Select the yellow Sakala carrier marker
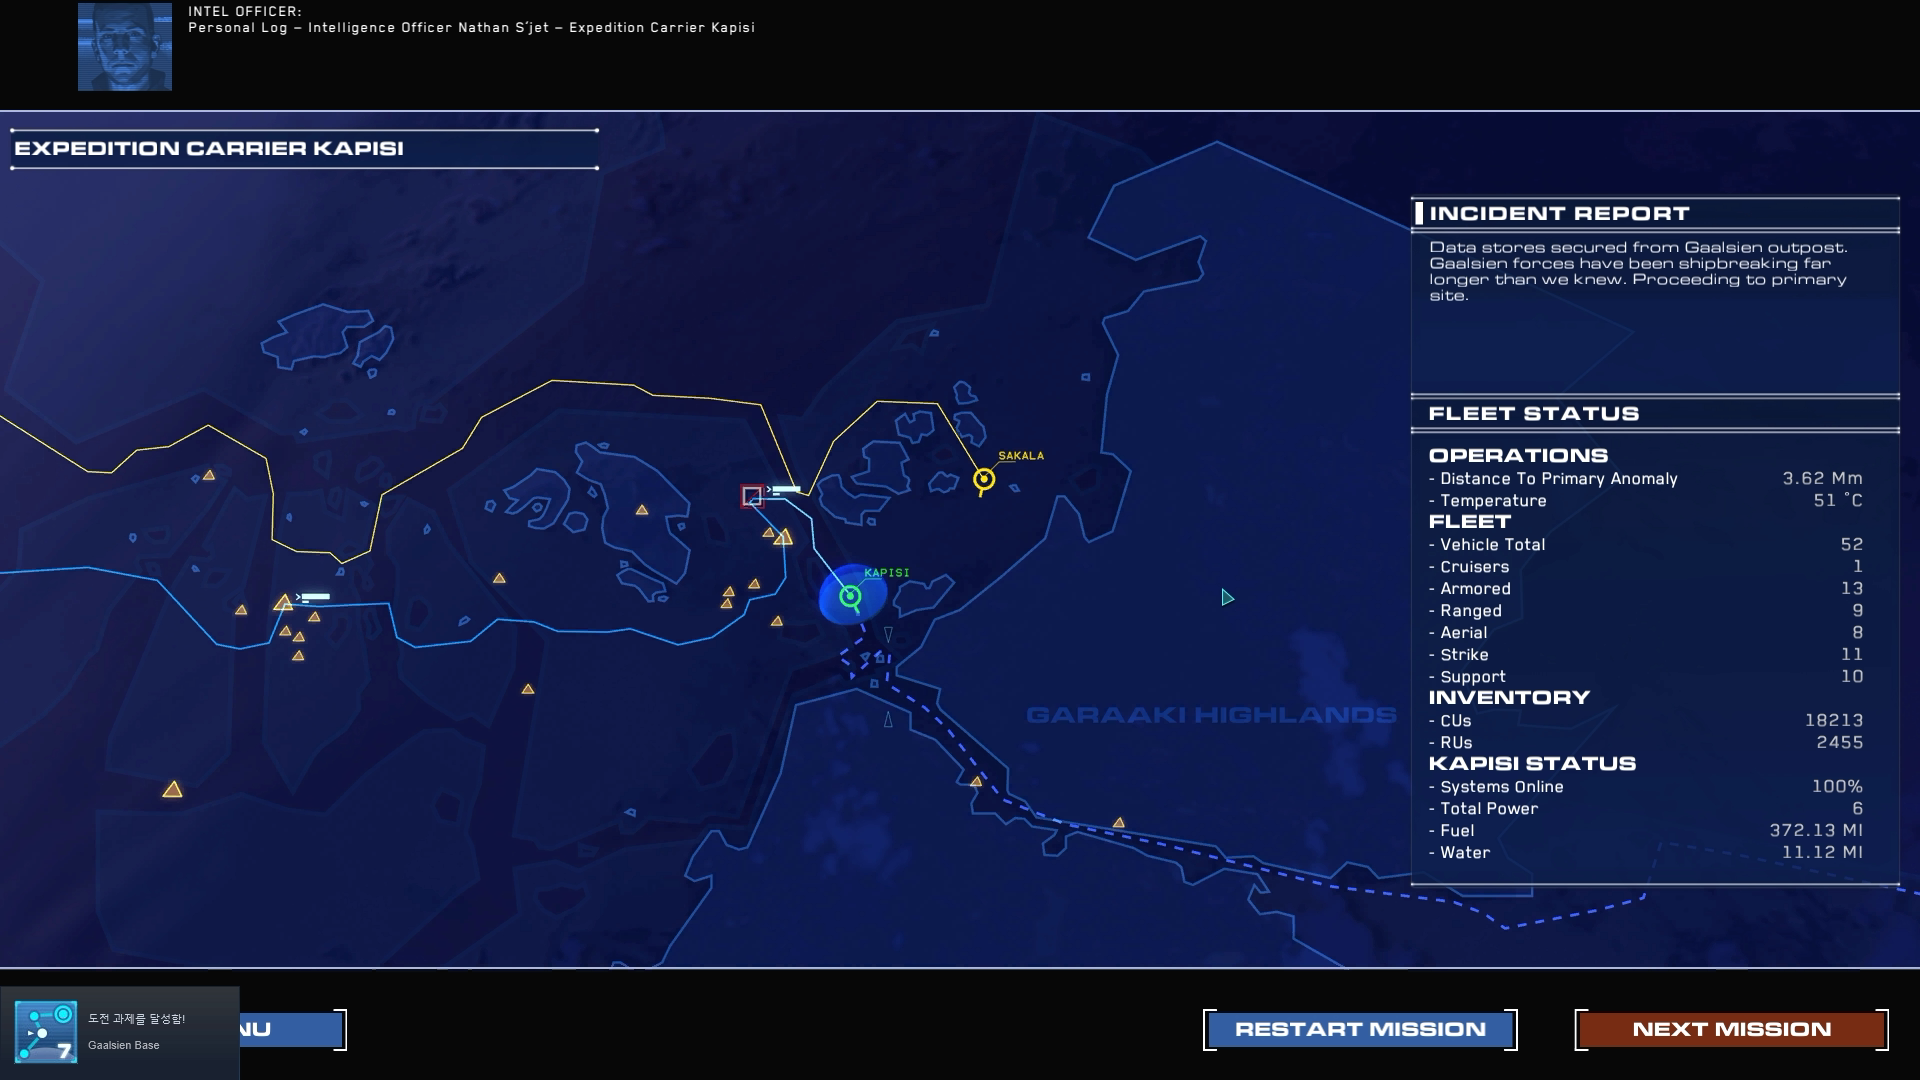The height and width of the screenshot is (1080, 1920). click(984, 480)
